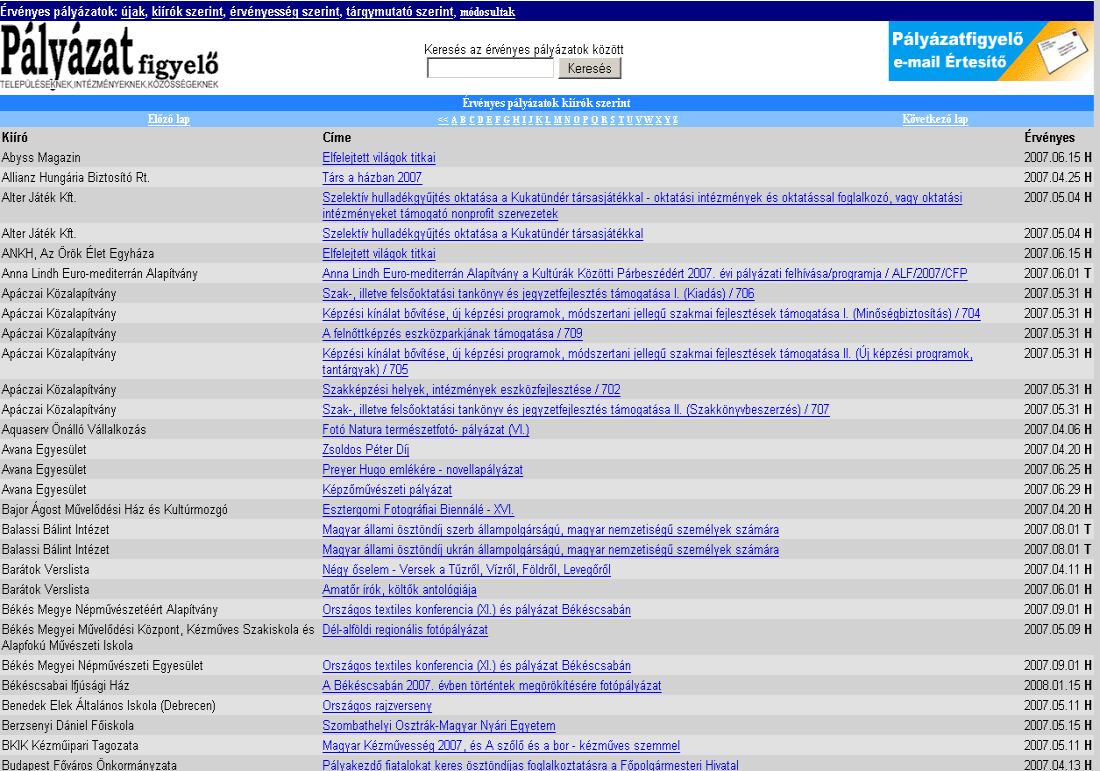Go to Előző lap
Screen dimensions: 1100x771
[168, 119]
